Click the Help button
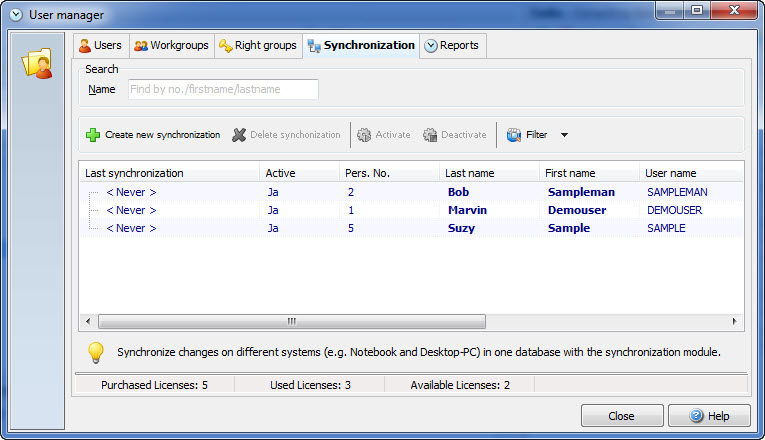The image size is (765, 440). point(709,416)
